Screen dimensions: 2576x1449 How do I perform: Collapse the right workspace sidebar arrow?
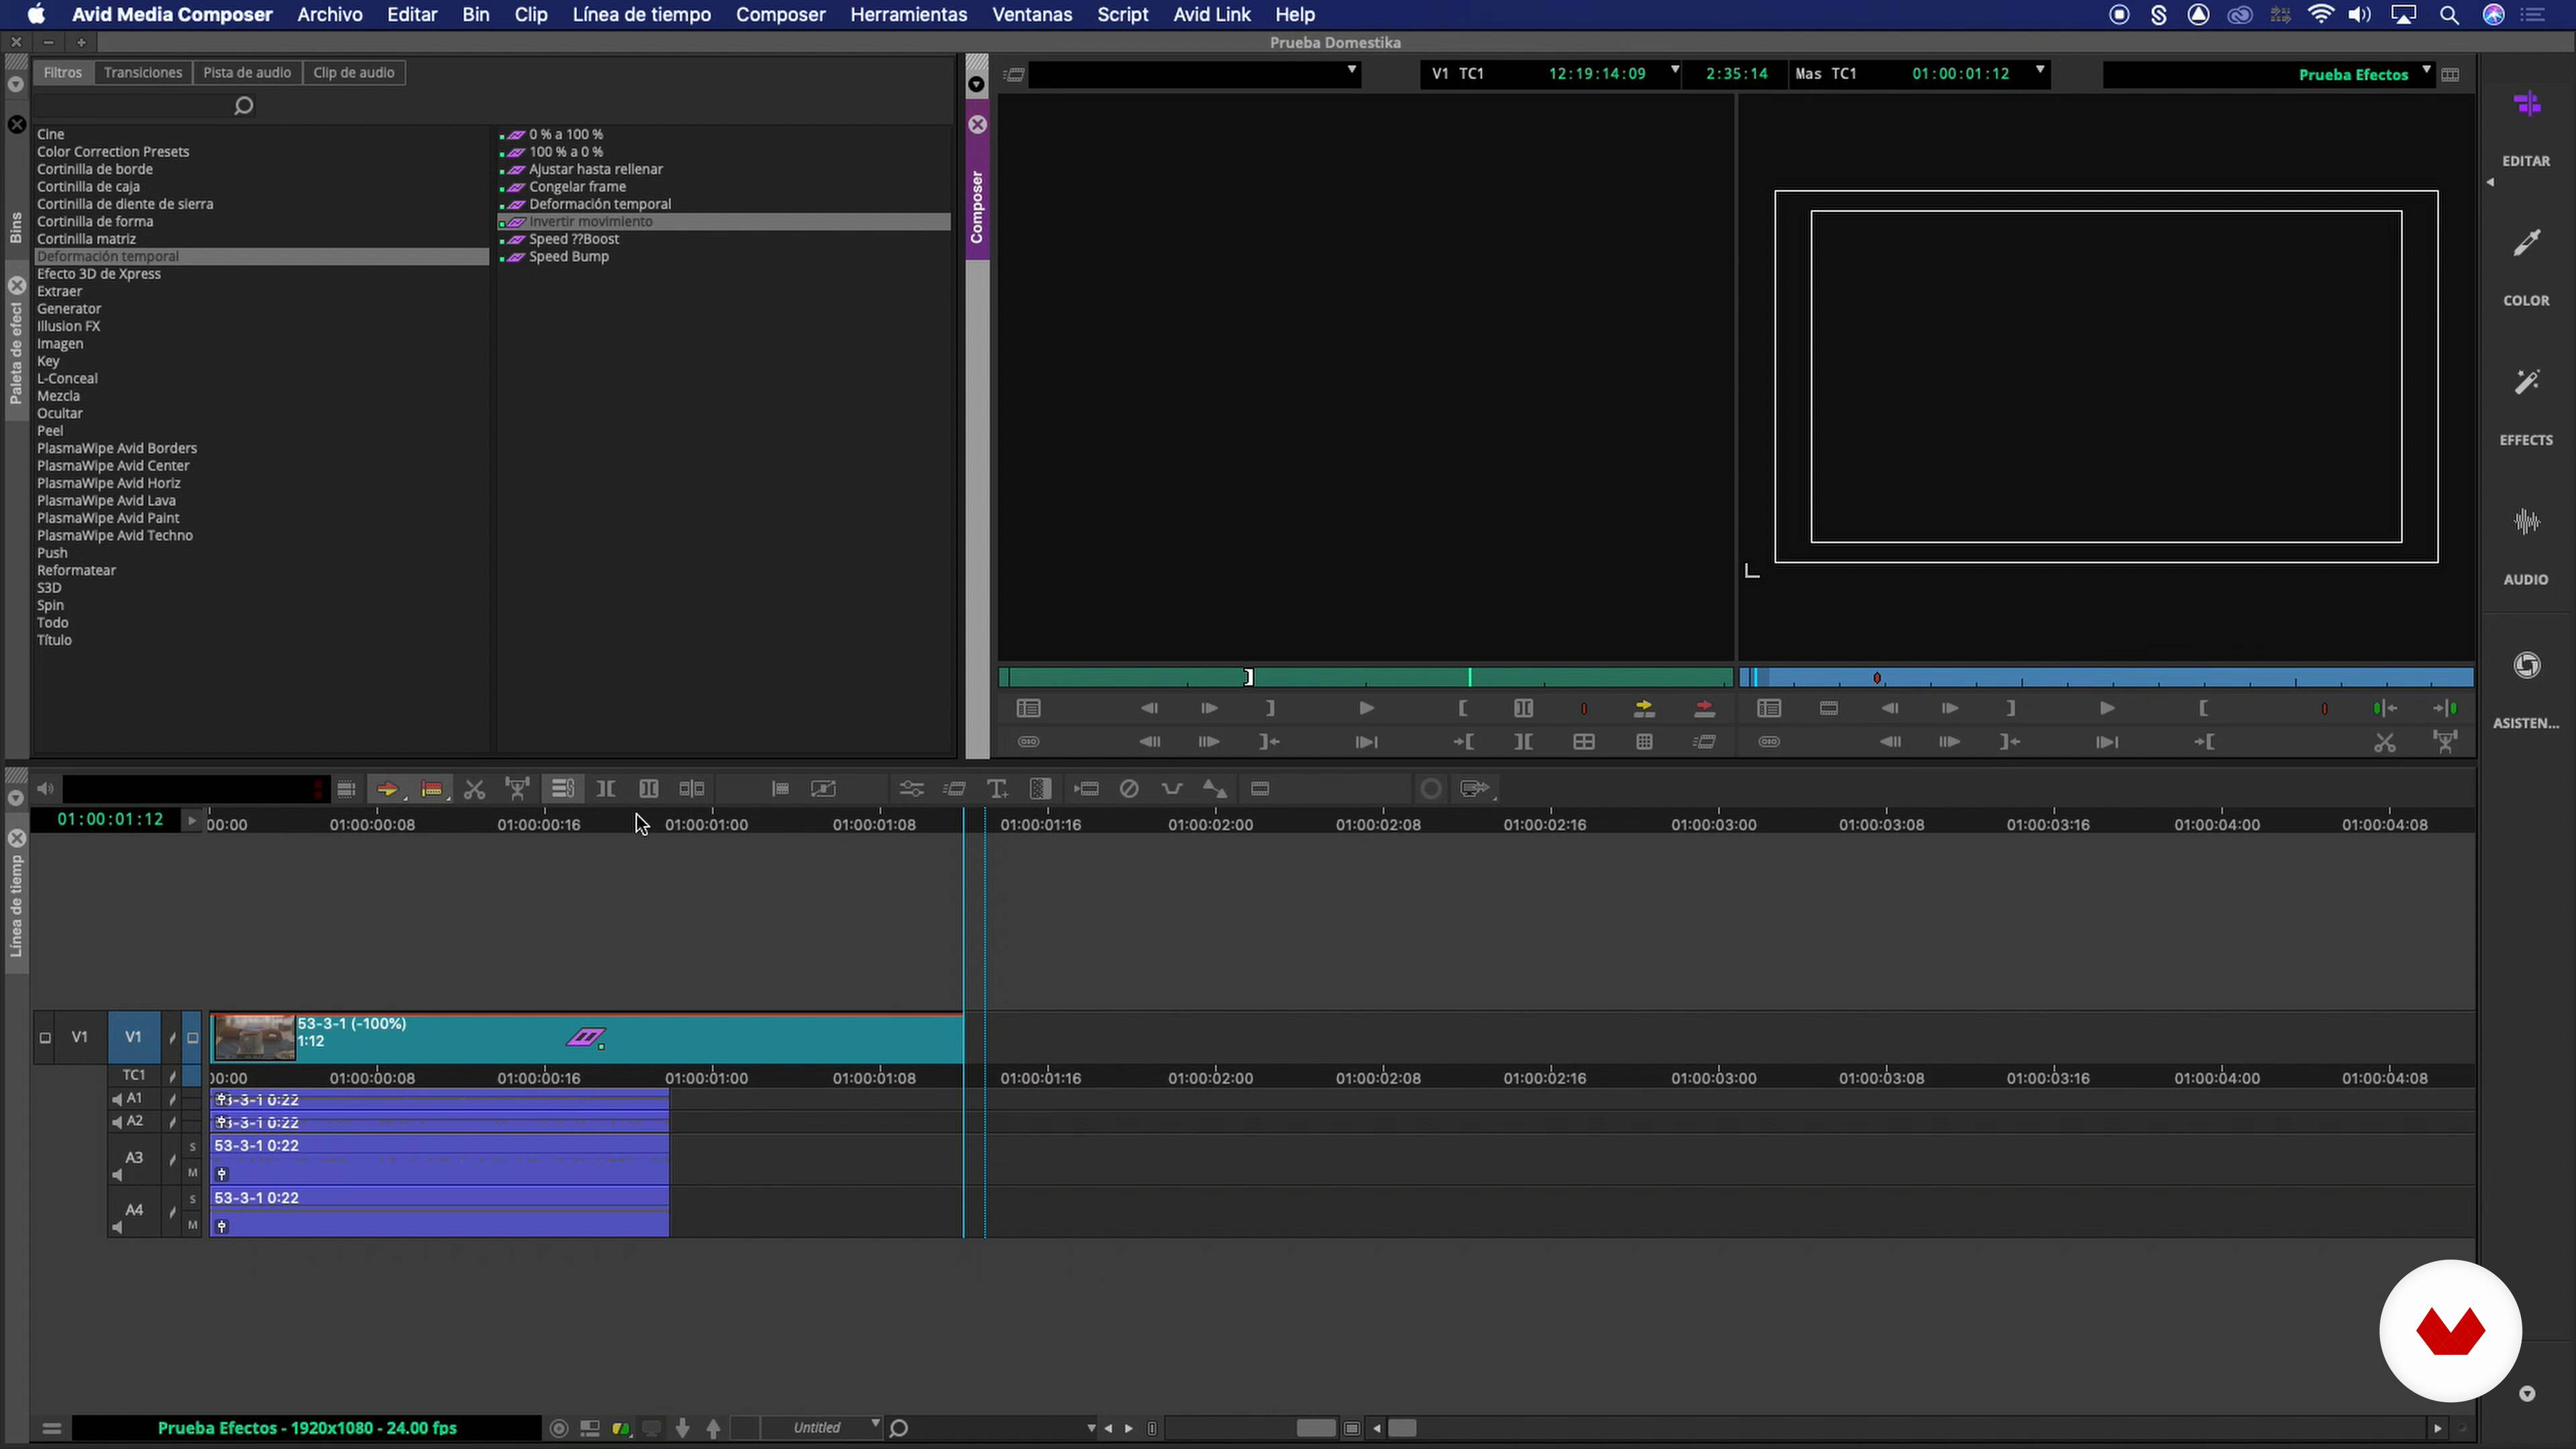point(2490,182)
